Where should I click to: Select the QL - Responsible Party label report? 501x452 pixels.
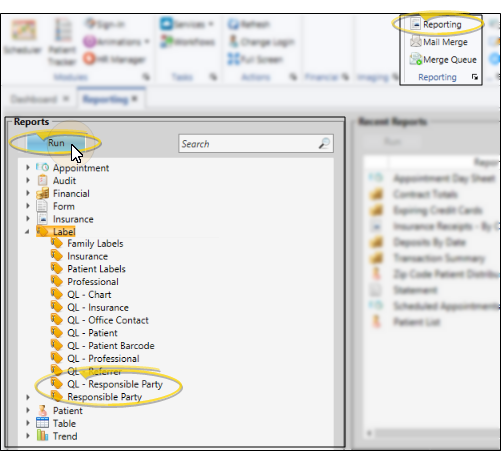click(115, 384)
